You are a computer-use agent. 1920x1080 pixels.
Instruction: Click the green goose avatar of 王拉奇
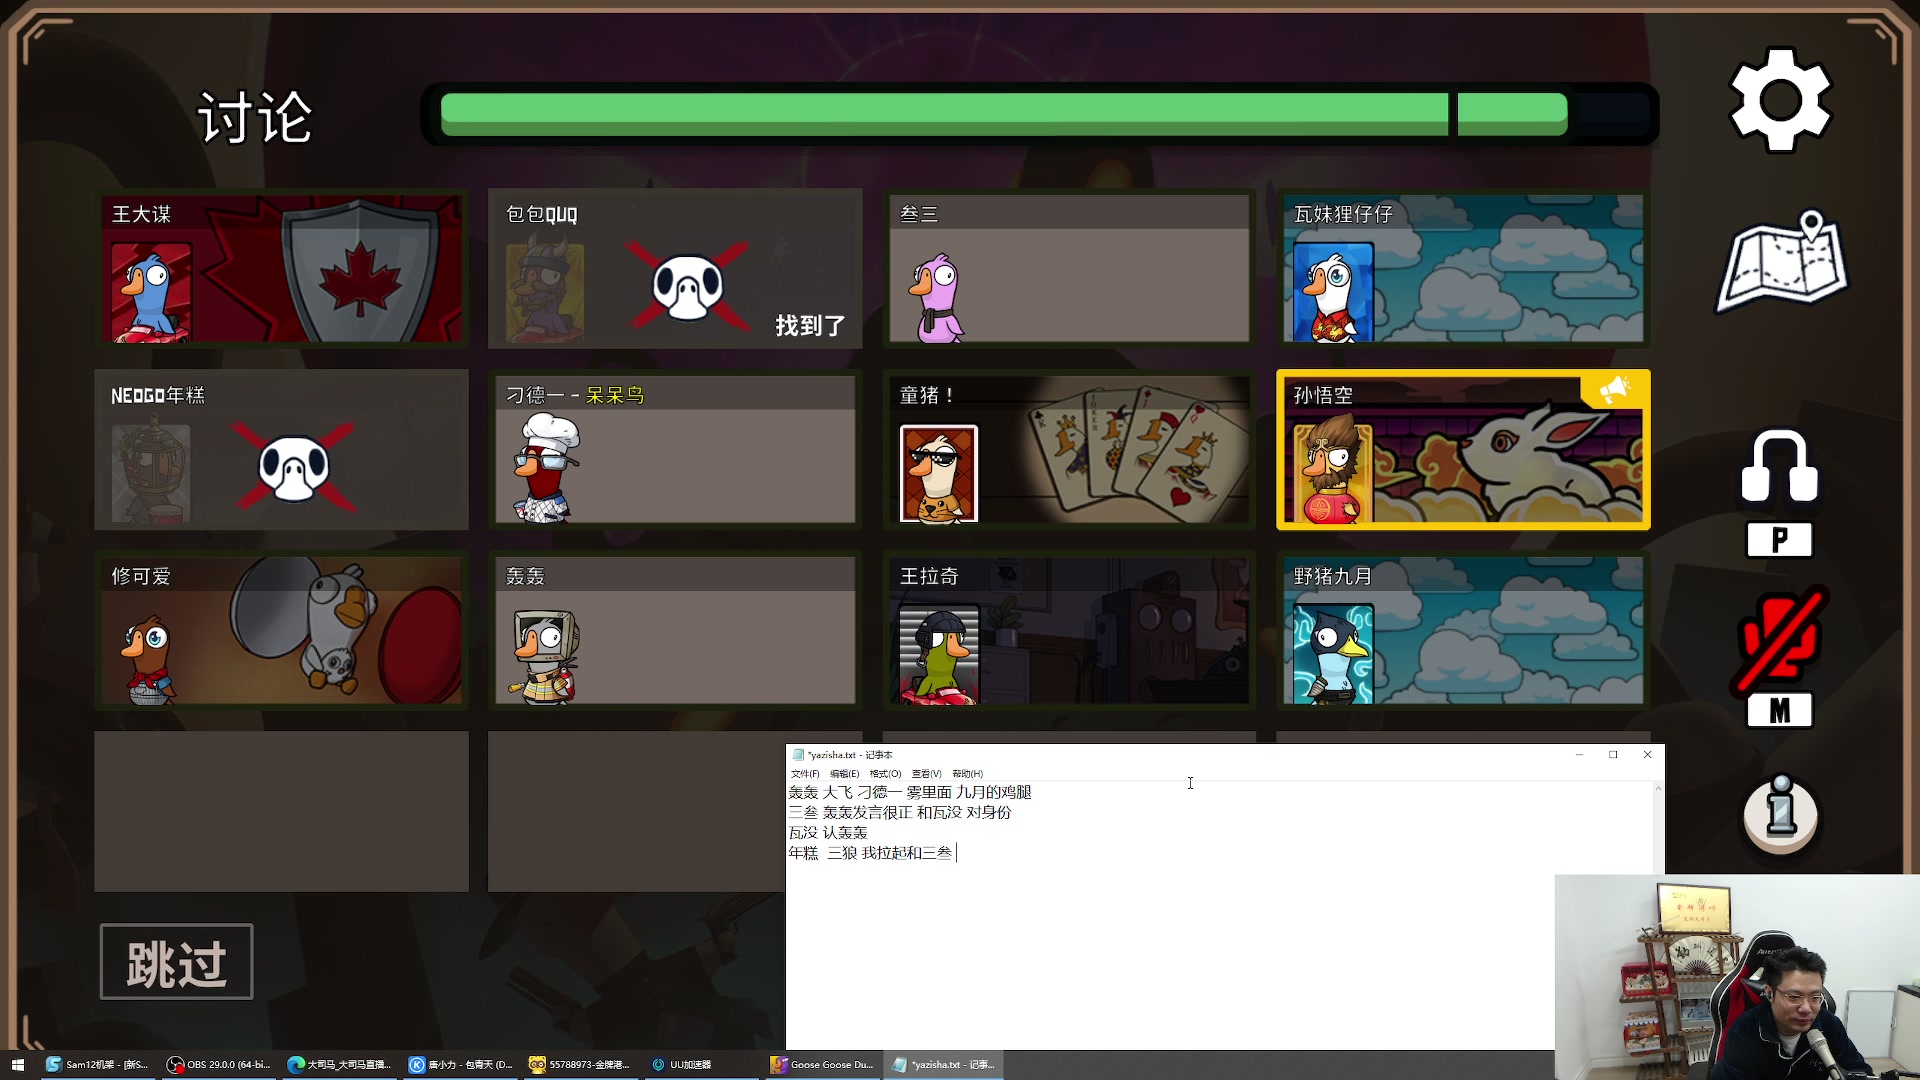click(939, 655)
